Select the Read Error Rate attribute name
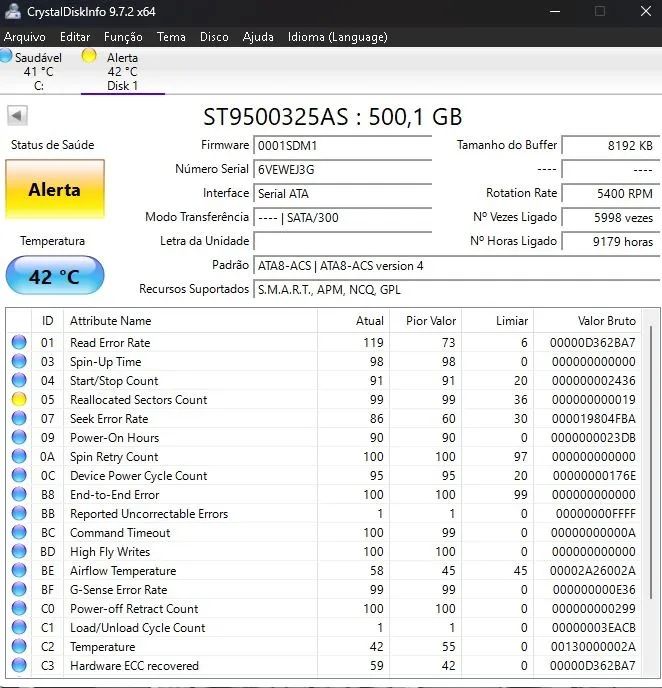The height and width of the screenshot is (688, 662). tap(110, 343)
